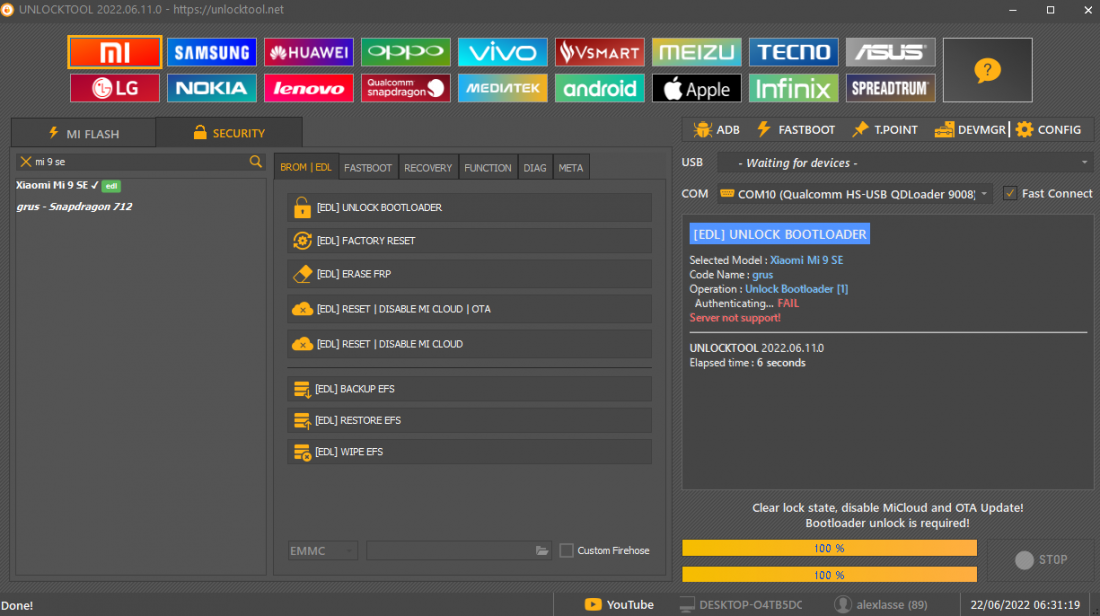This screenshot has height=616, width=1100.
Task: Browse for firehose file via folder icon
Action: coord(542,551)
